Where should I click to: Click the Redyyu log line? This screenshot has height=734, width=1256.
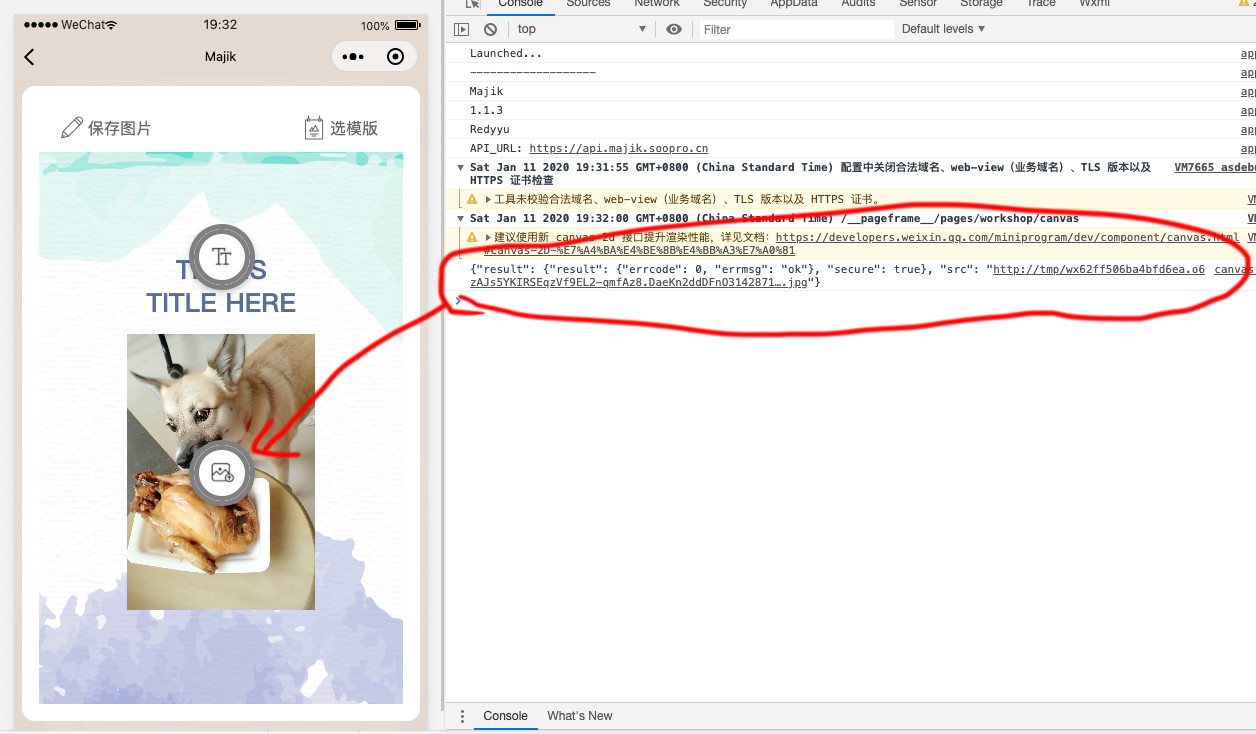489,130
